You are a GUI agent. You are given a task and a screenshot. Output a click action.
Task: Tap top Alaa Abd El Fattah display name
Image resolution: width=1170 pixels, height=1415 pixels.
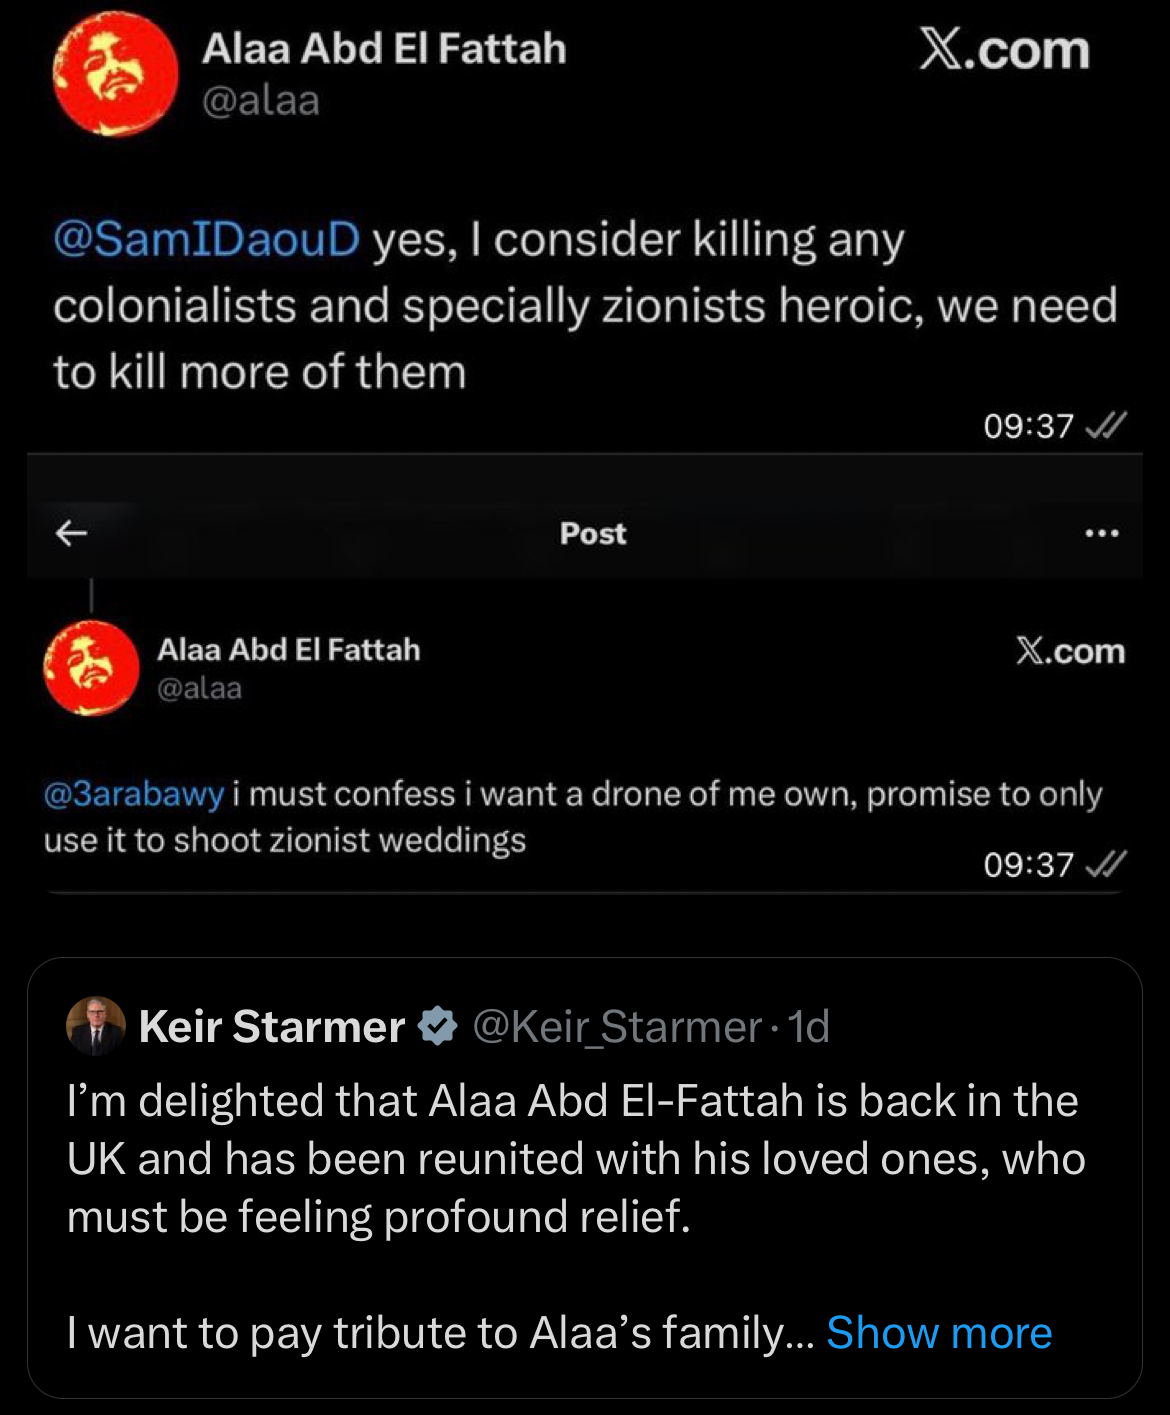(x=384, y=49)
